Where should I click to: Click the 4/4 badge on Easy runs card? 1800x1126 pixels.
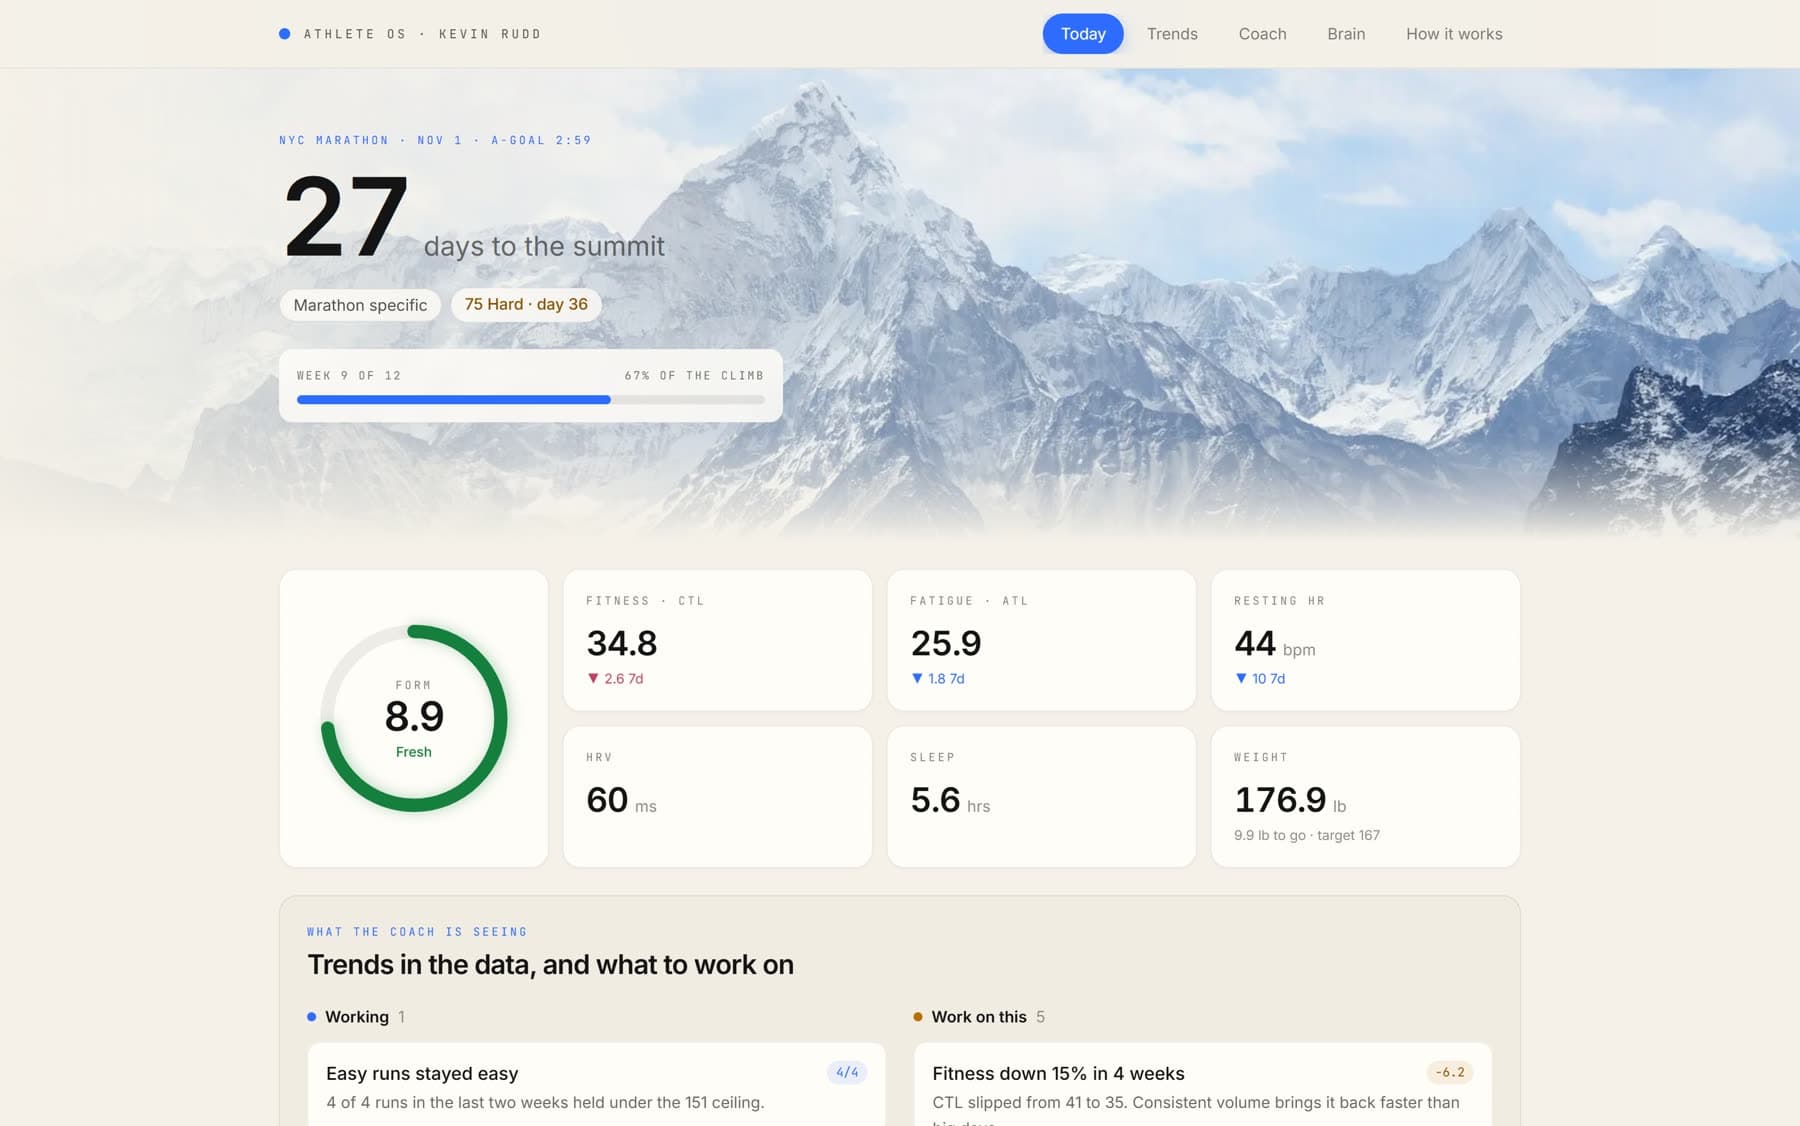point(847,1072)
